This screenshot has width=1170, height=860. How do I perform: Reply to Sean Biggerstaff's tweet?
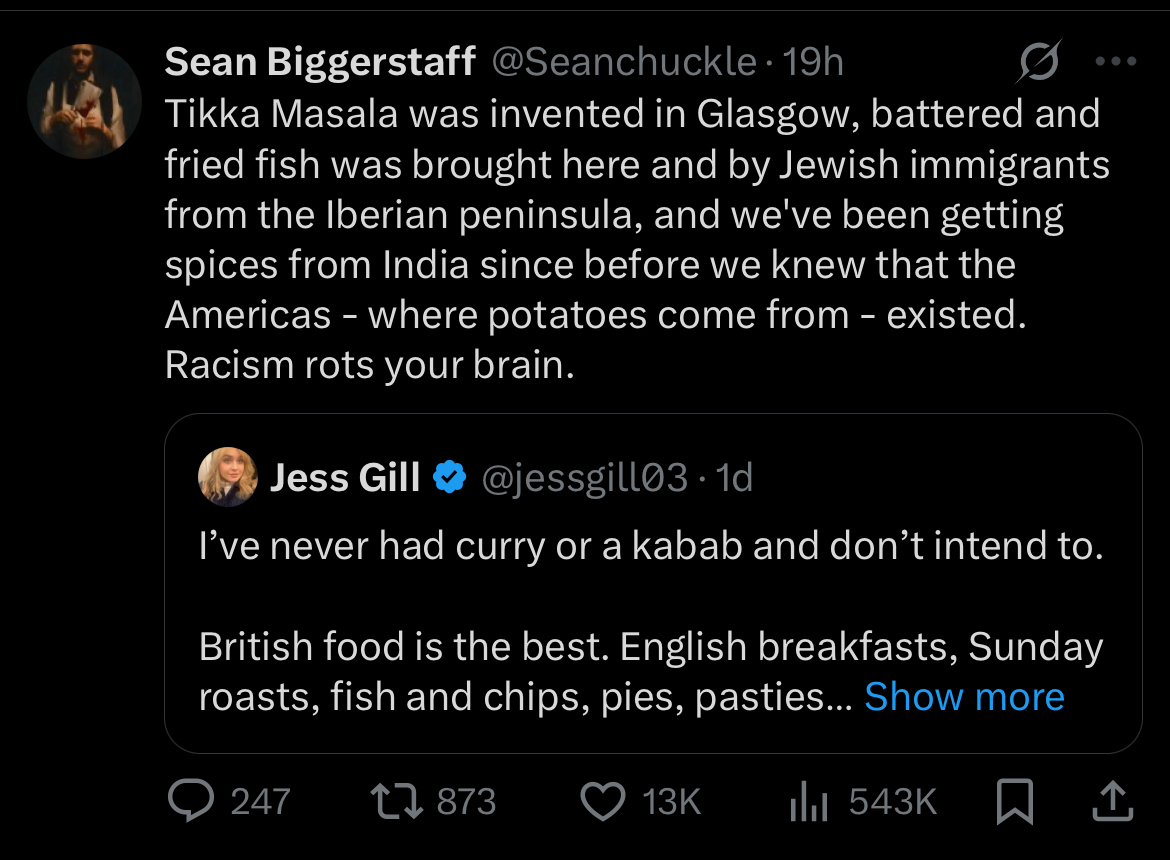[192, 801]
